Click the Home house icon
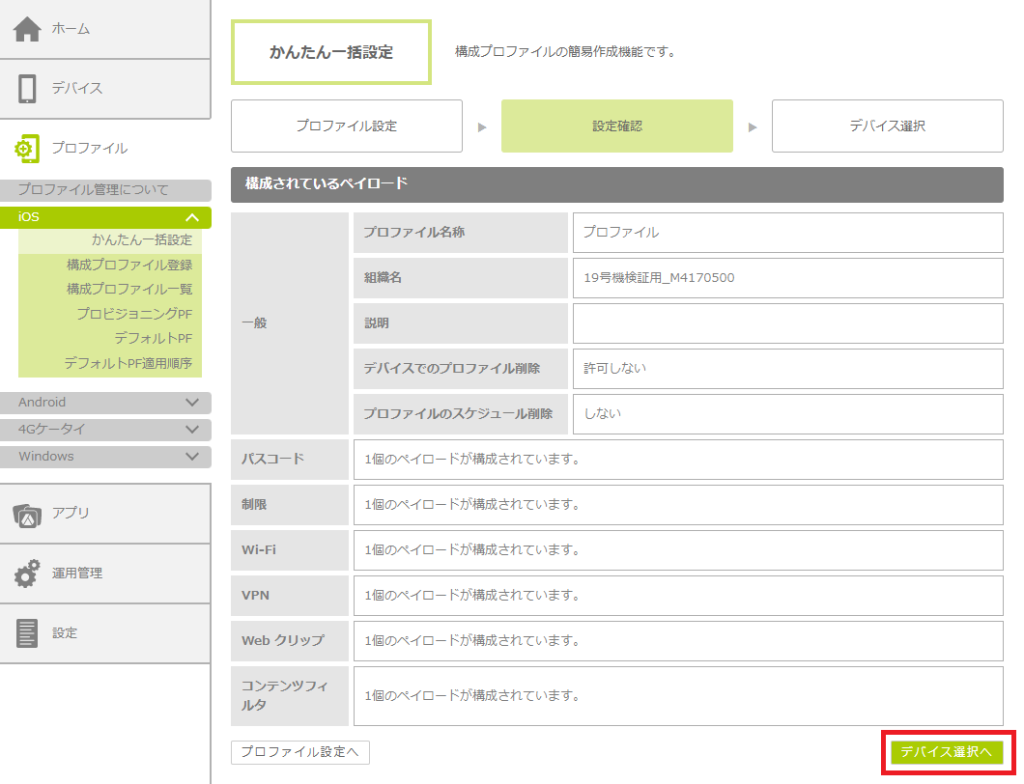Image resolution: width=1024 pixels, height=784 pixels. click(x=28, y=29)
